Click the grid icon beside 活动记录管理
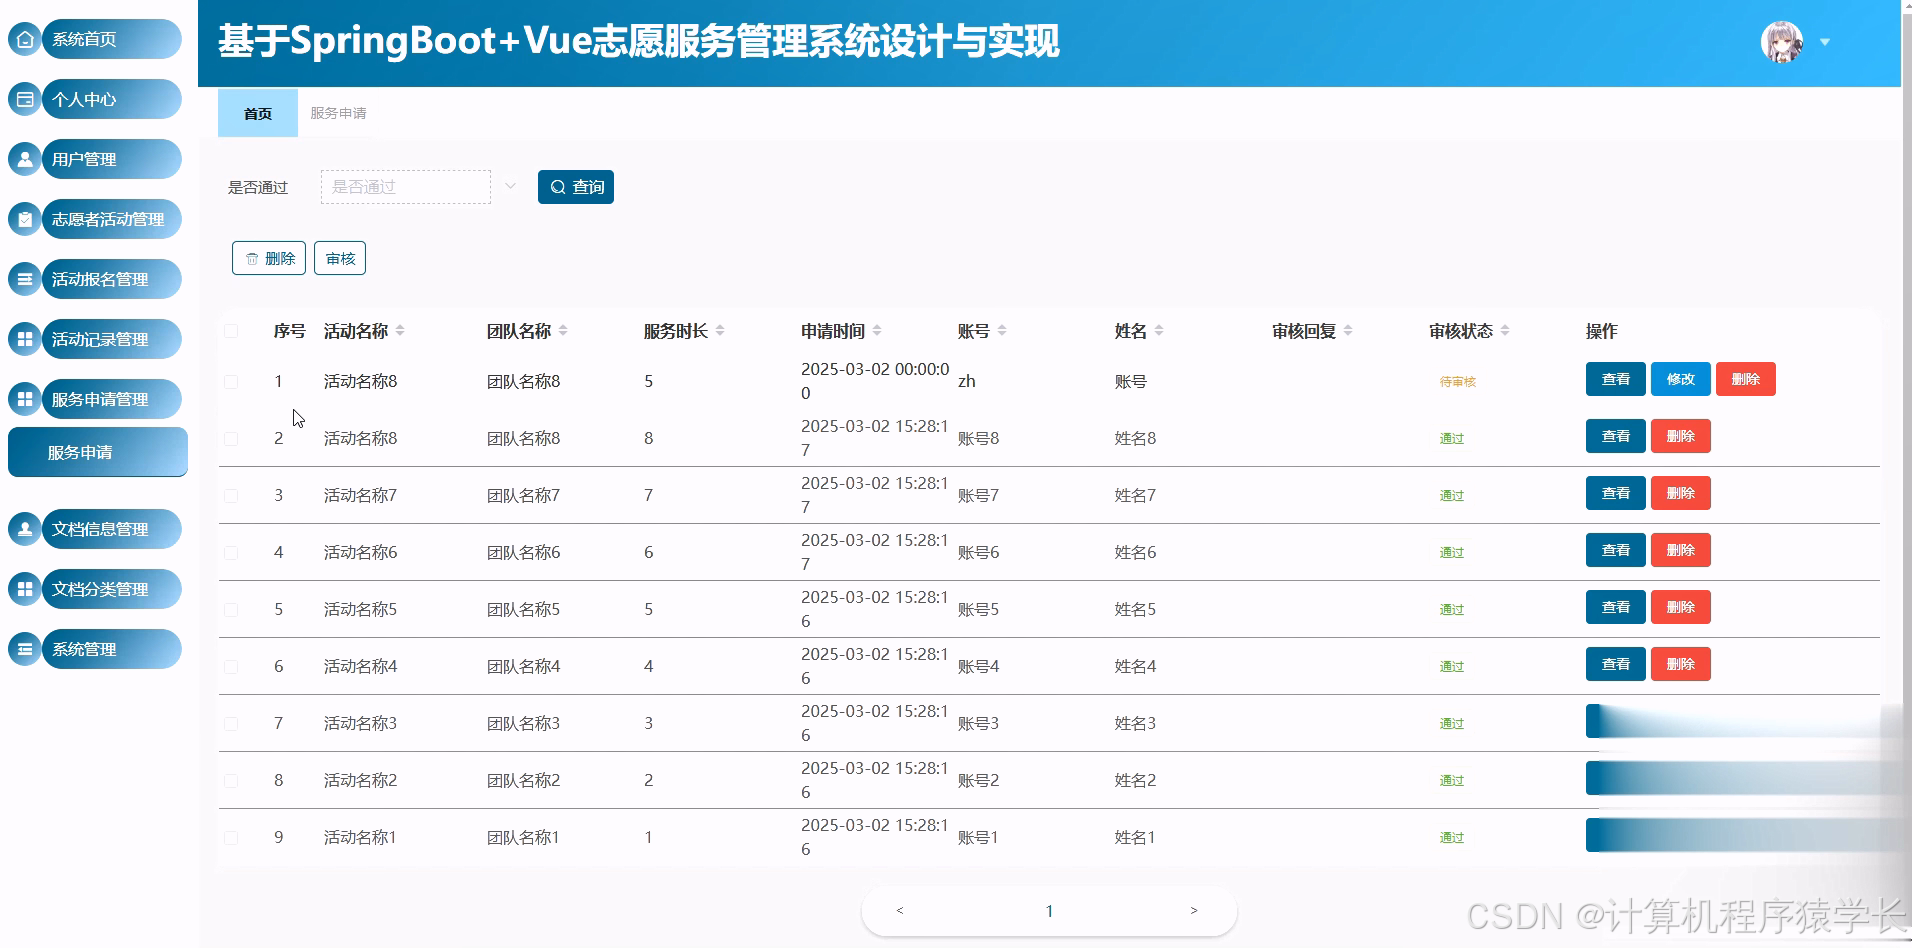 [x=24, y=339]
